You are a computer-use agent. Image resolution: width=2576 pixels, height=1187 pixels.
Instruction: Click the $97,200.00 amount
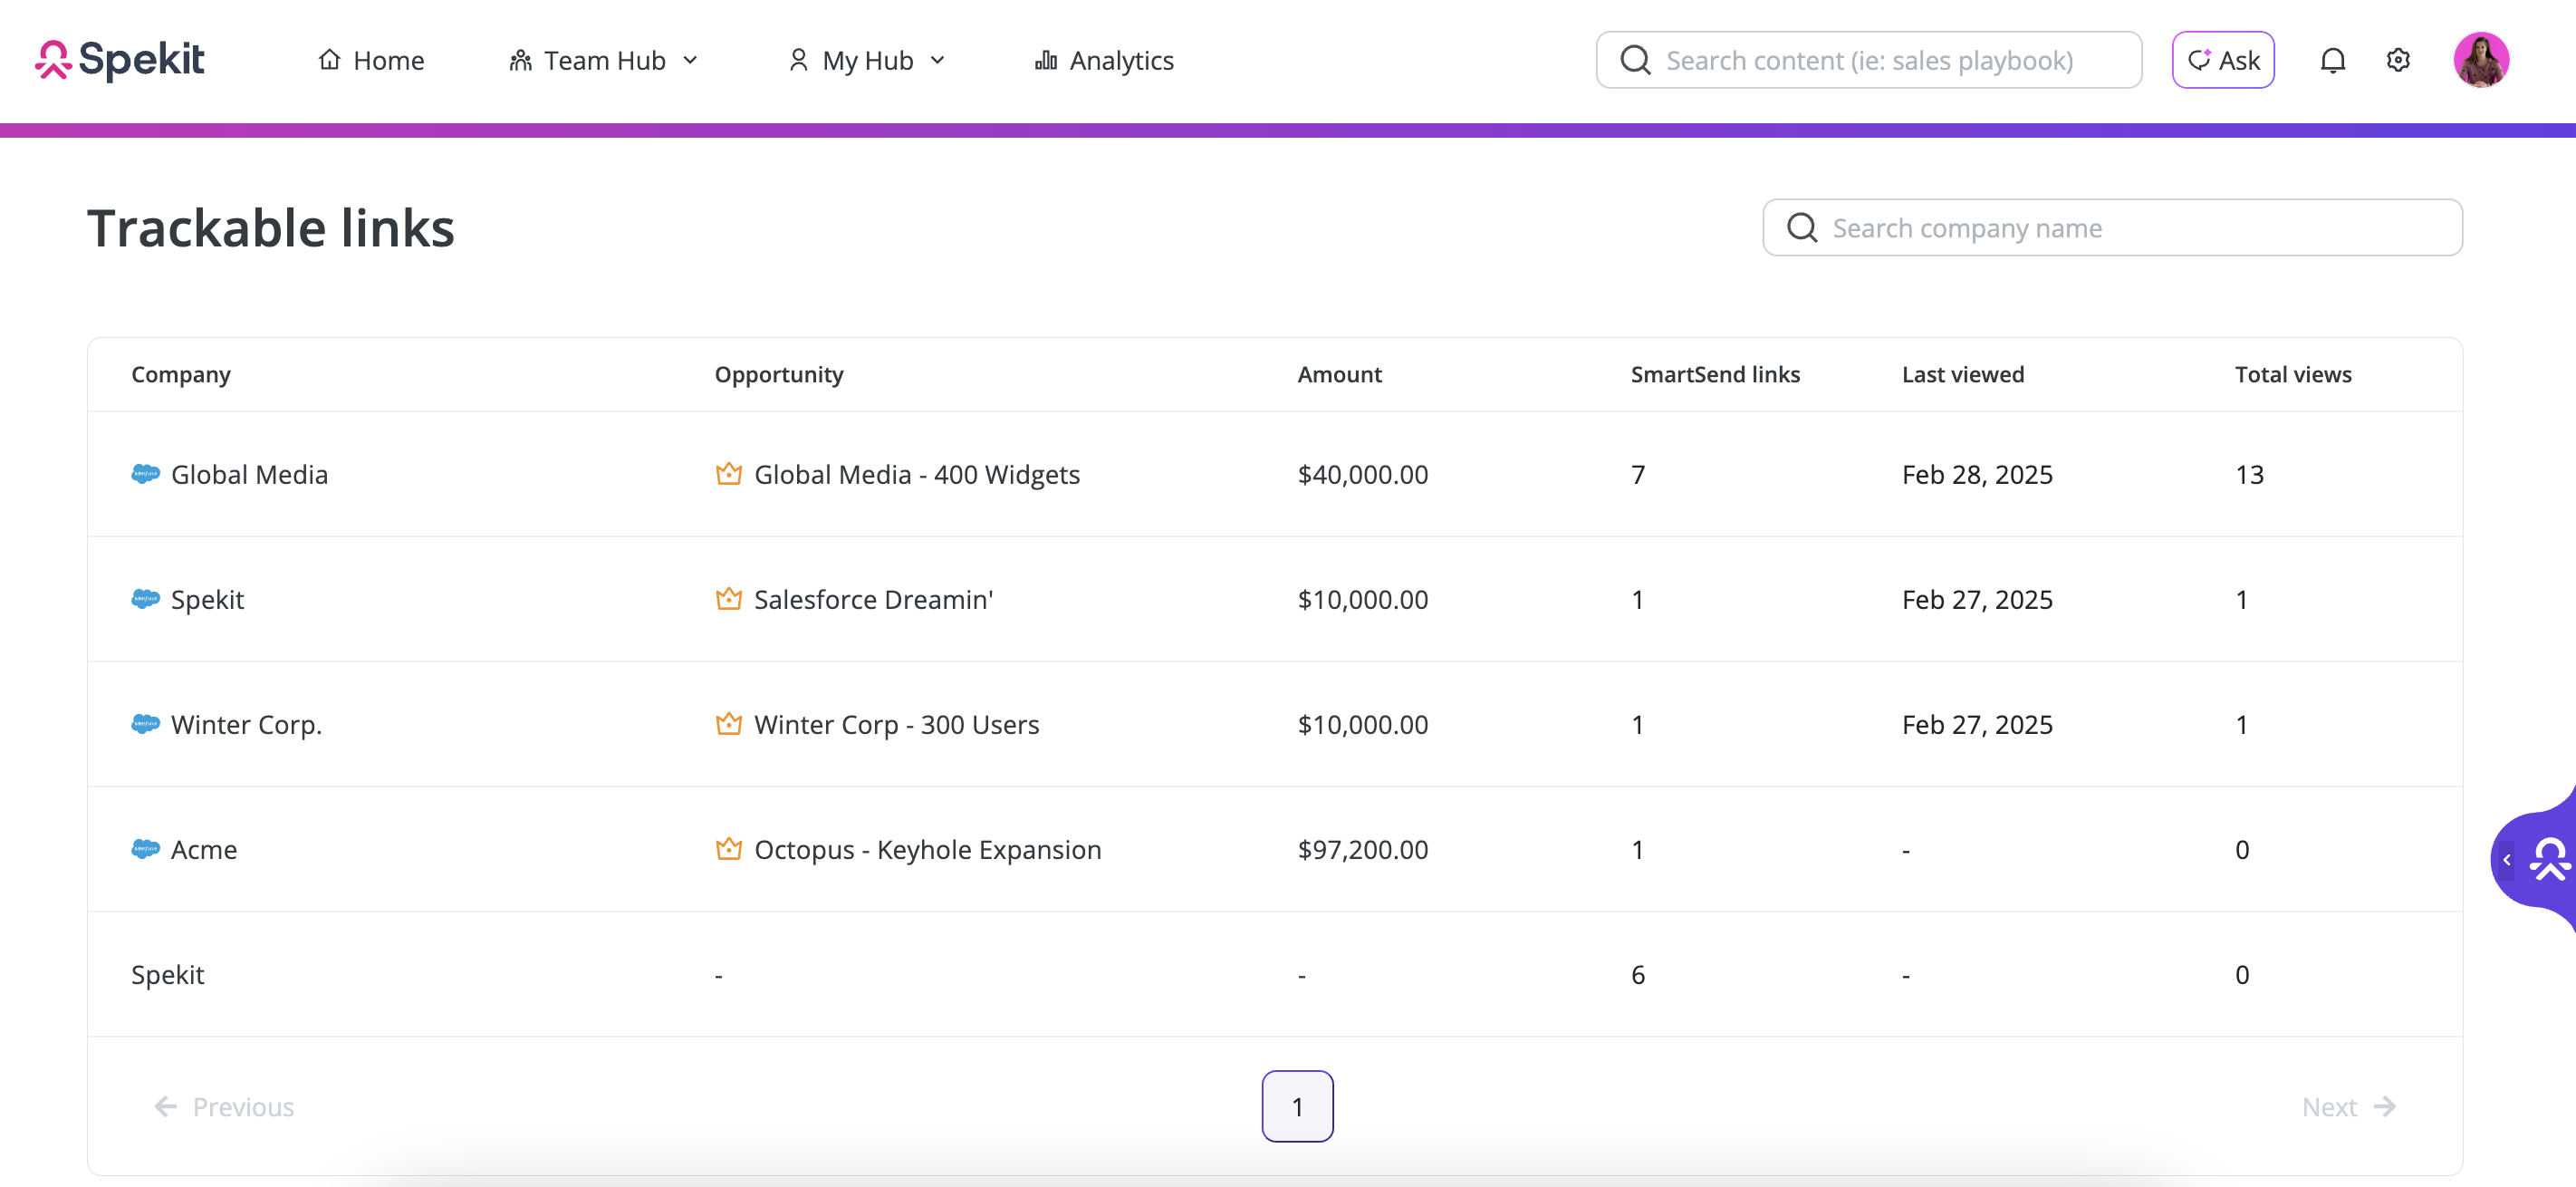click(x=1362, y=850)
